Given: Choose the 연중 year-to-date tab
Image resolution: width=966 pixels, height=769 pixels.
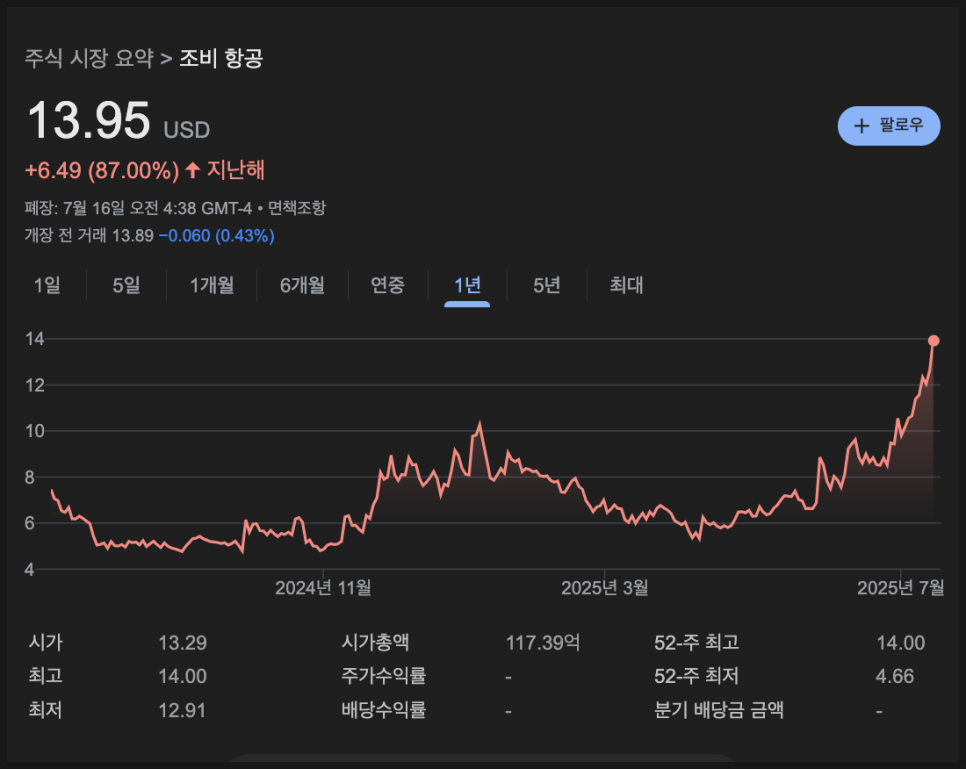Looking at the screenshot, I should pyautogui.click(x=388, y=285).
